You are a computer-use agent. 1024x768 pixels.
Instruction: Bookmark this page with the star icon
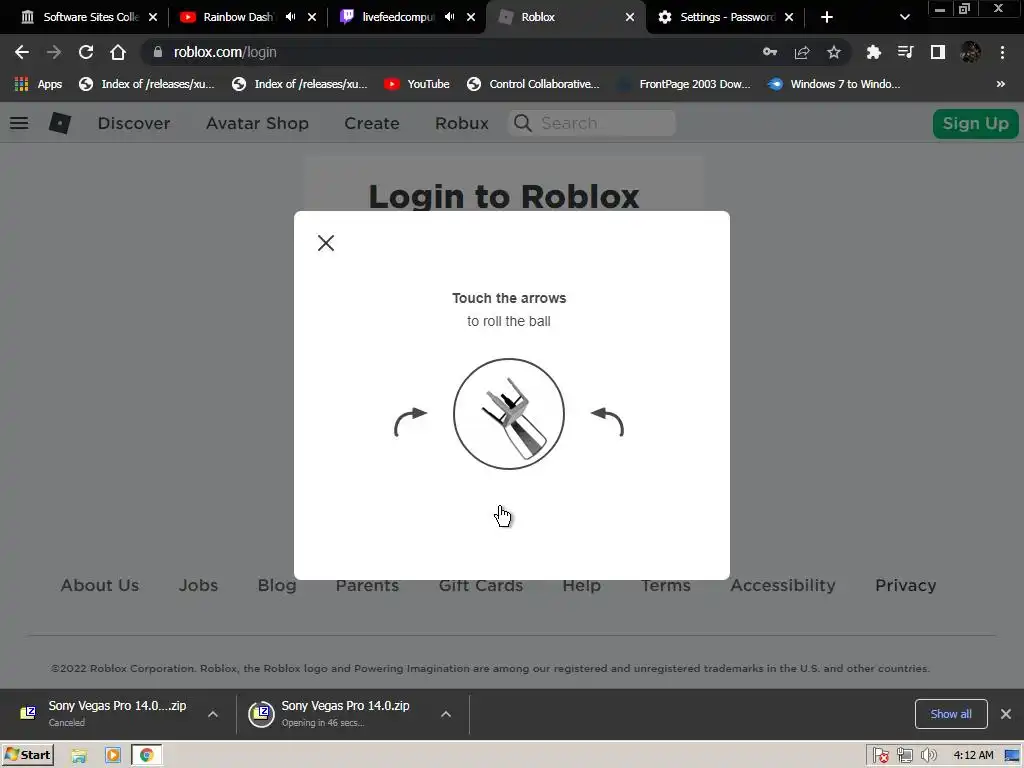pyautogui.click(x=834, y=52)
